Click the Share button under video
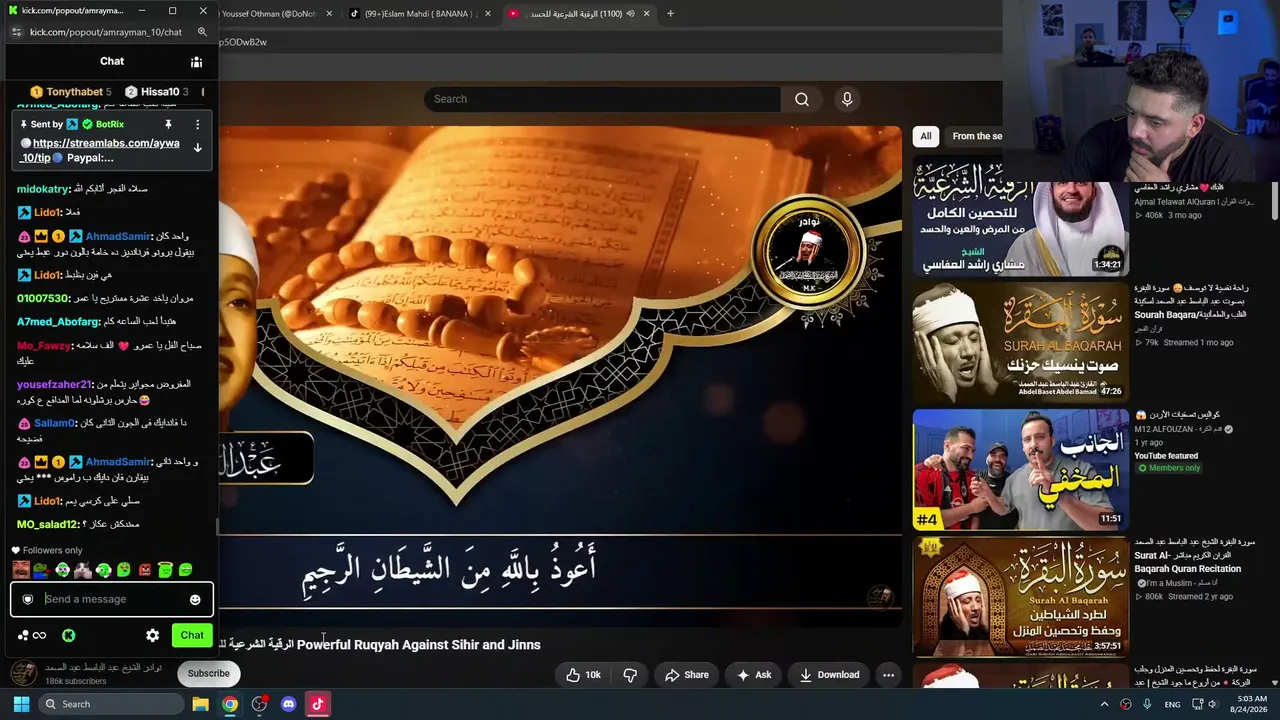The height and width of the screenshot is (720, 1280). (x=686, y=675)
